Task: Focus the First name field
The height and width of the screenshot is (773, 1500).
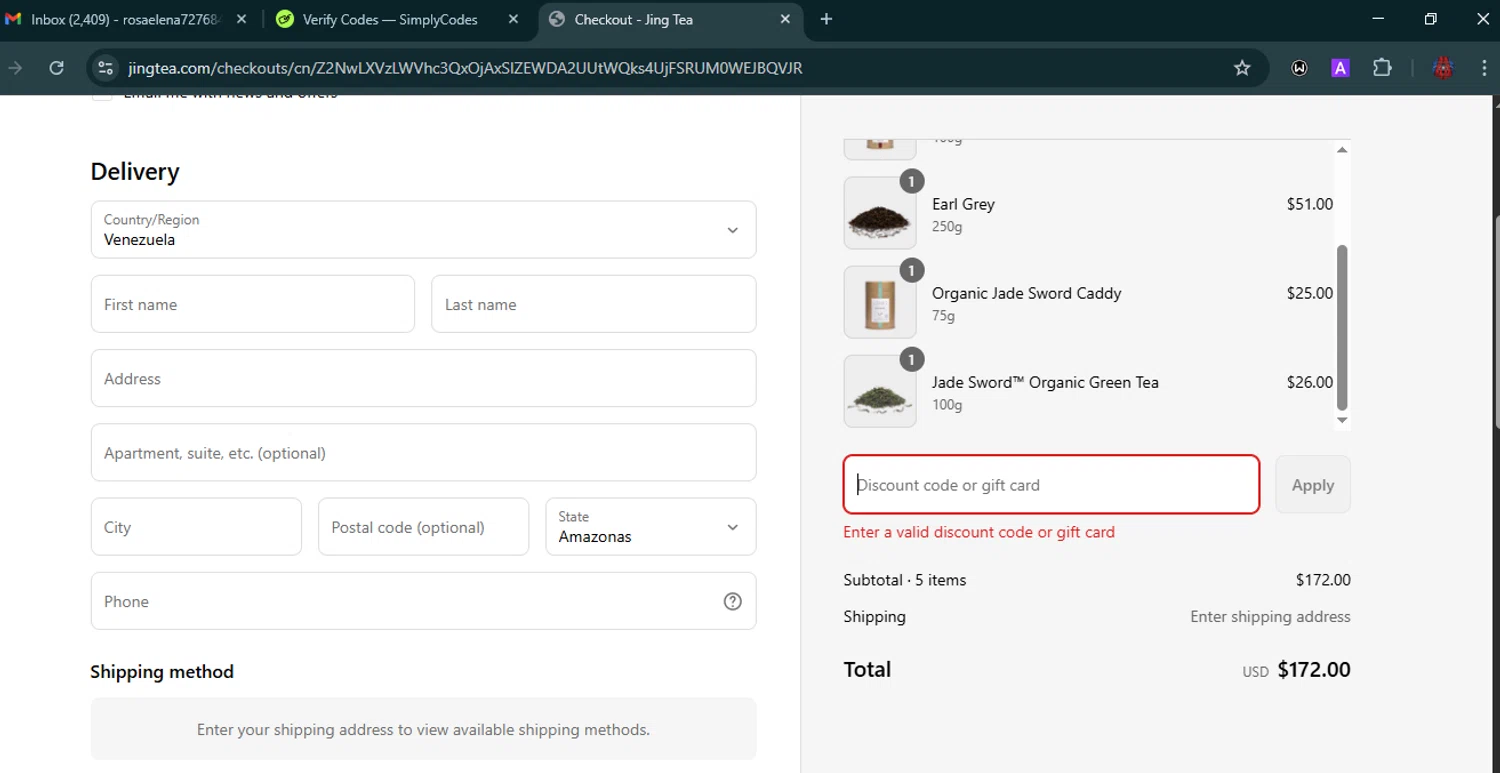Action: pos(253,304)
